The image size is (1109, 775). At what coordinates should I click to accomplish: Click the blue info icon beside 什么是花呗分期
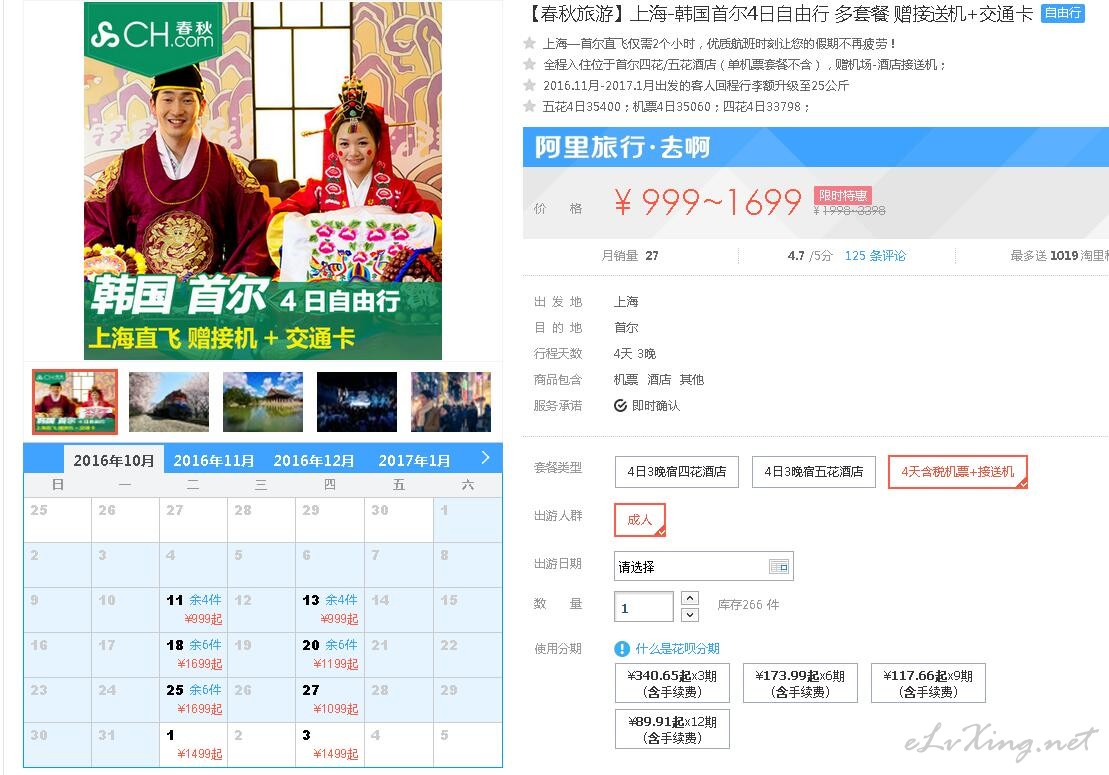pos(622,648)
